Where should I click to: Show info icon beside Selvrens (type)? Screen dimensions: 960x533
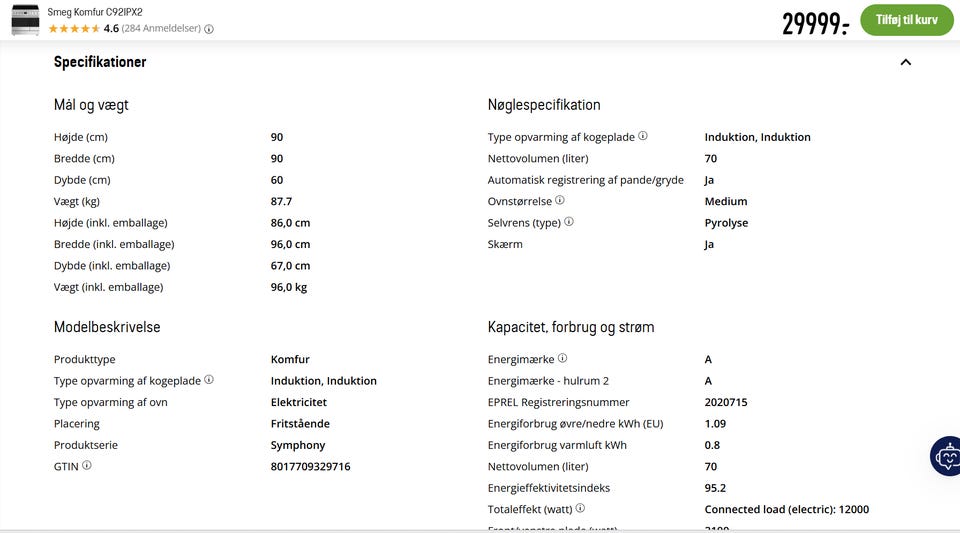pyautogui.click(x=569, y=222)
